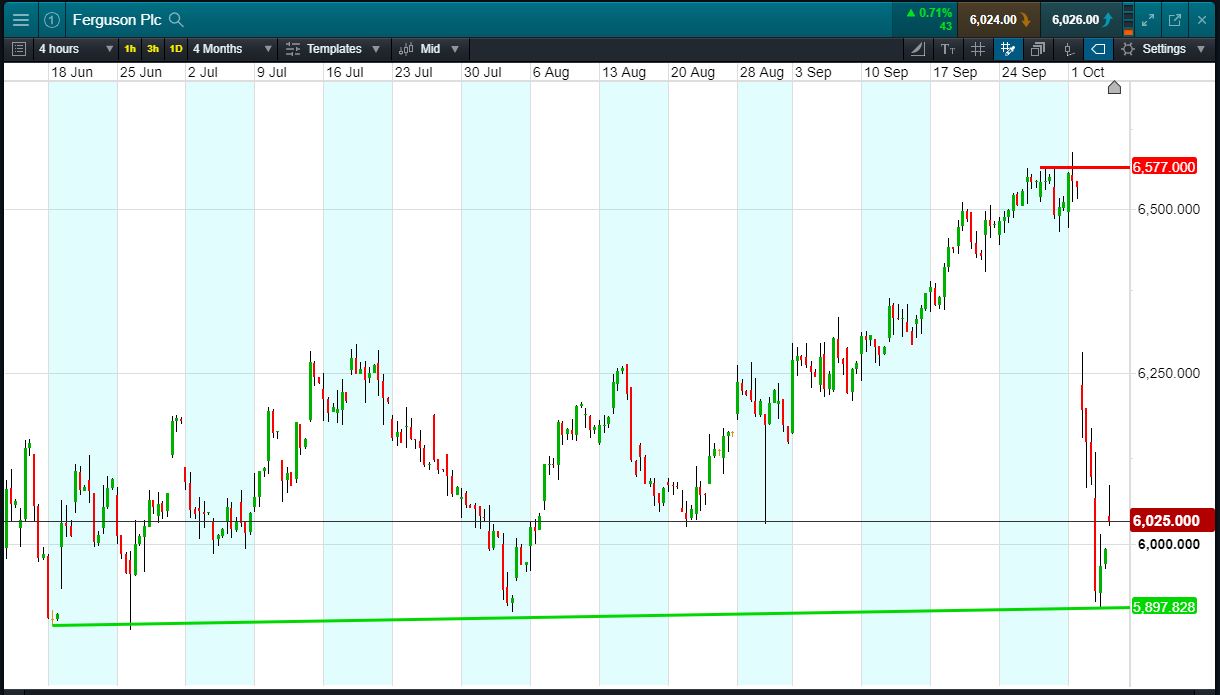Click the 1 Oct date label
The width and height of the screenshot is (1220, 695).
pos(1088,72)
